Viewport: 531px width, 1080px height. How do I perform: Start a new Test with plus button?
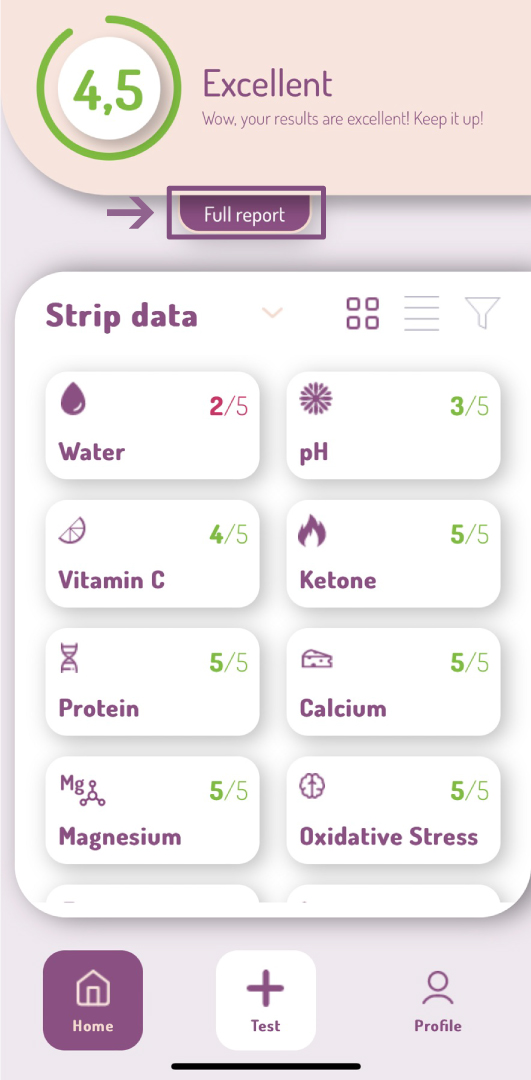click(x=266, y=1000)
